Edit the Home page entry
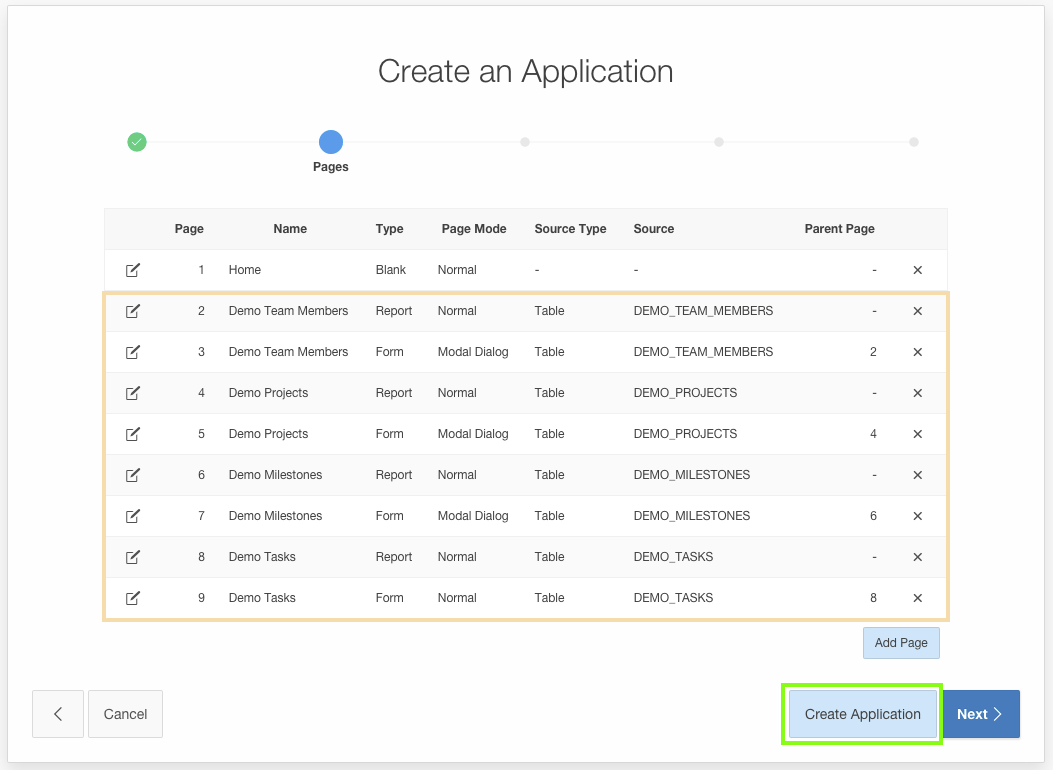This screenshot has height=770, width=1053. (133, 269)
